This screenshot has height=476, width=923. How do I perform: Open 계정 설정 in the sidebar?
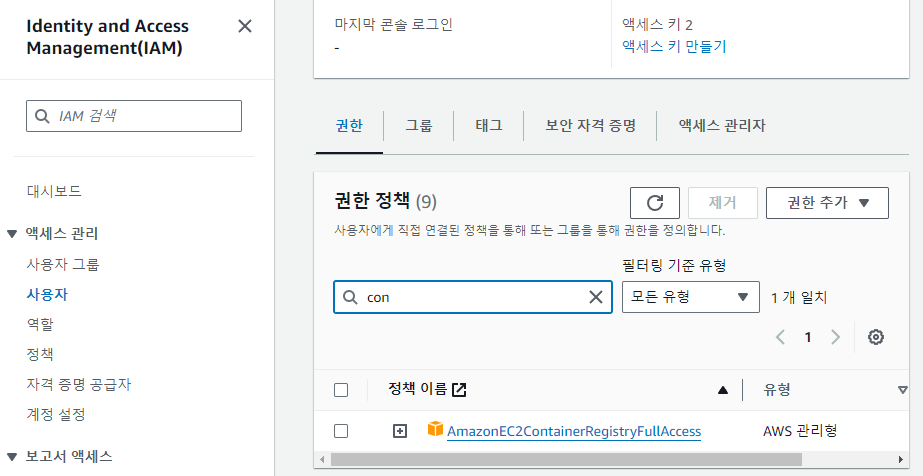[x=56, y=414]
